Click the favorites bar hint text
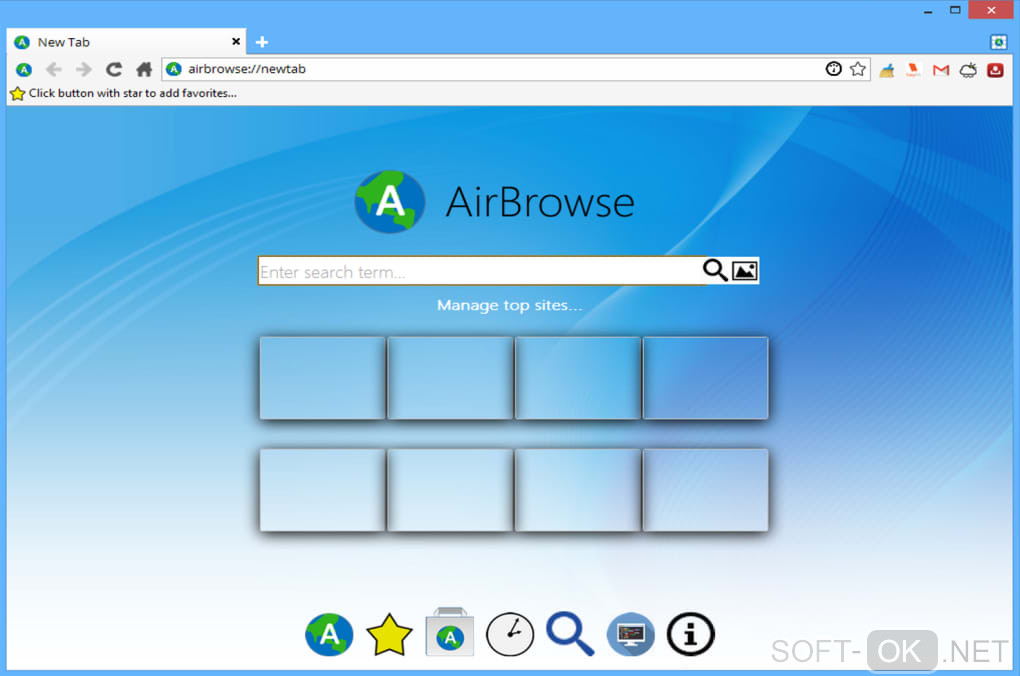This screenshot has height=676, width=1020. tap(133, 93)
